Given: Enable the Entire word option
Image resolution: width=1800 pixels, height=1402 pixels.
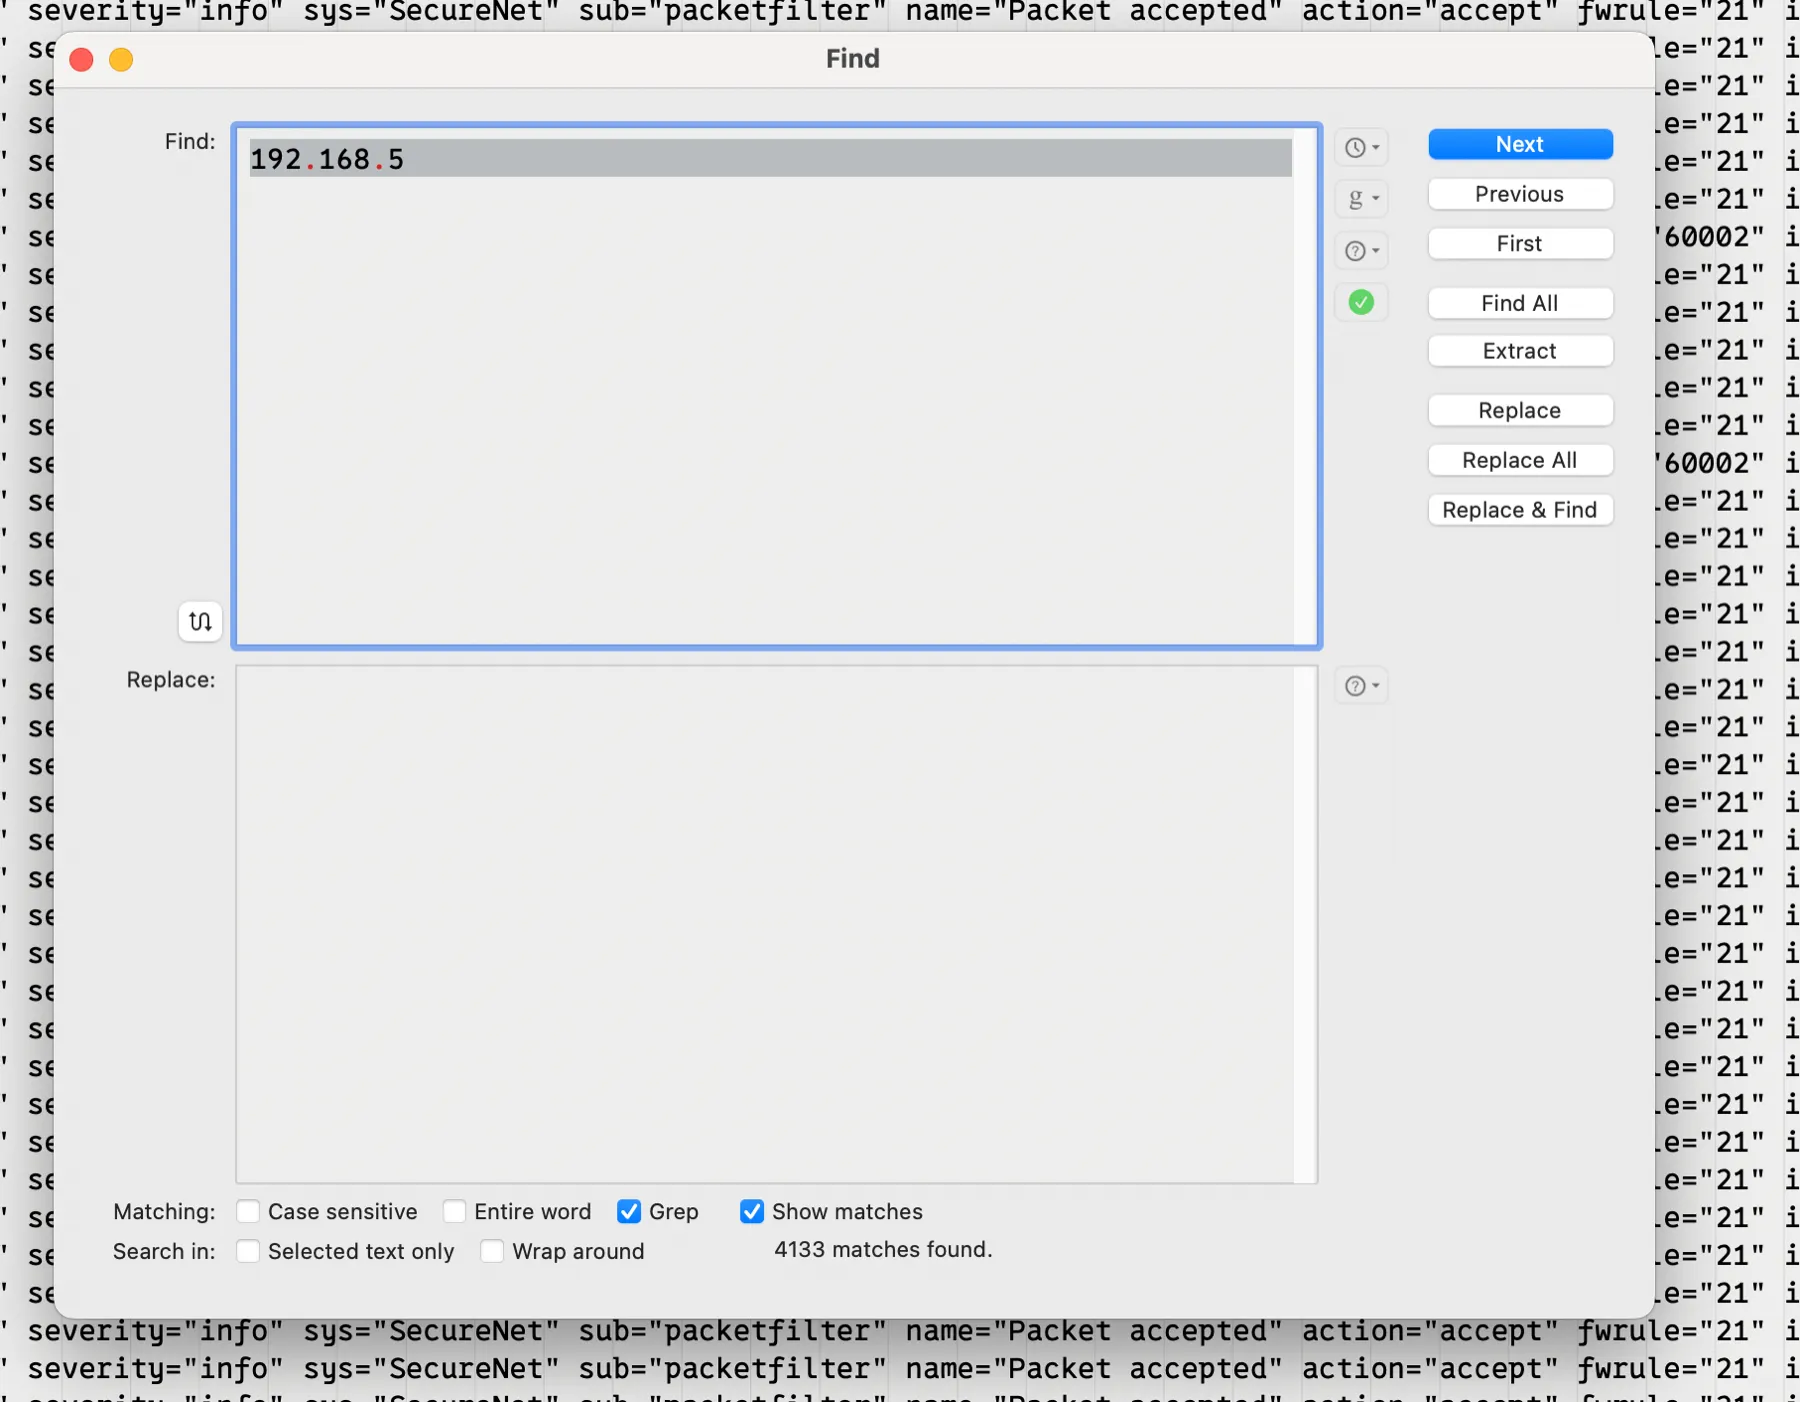Looking at the screenshot, I should pyautogui.click(x=455, y=1211).
